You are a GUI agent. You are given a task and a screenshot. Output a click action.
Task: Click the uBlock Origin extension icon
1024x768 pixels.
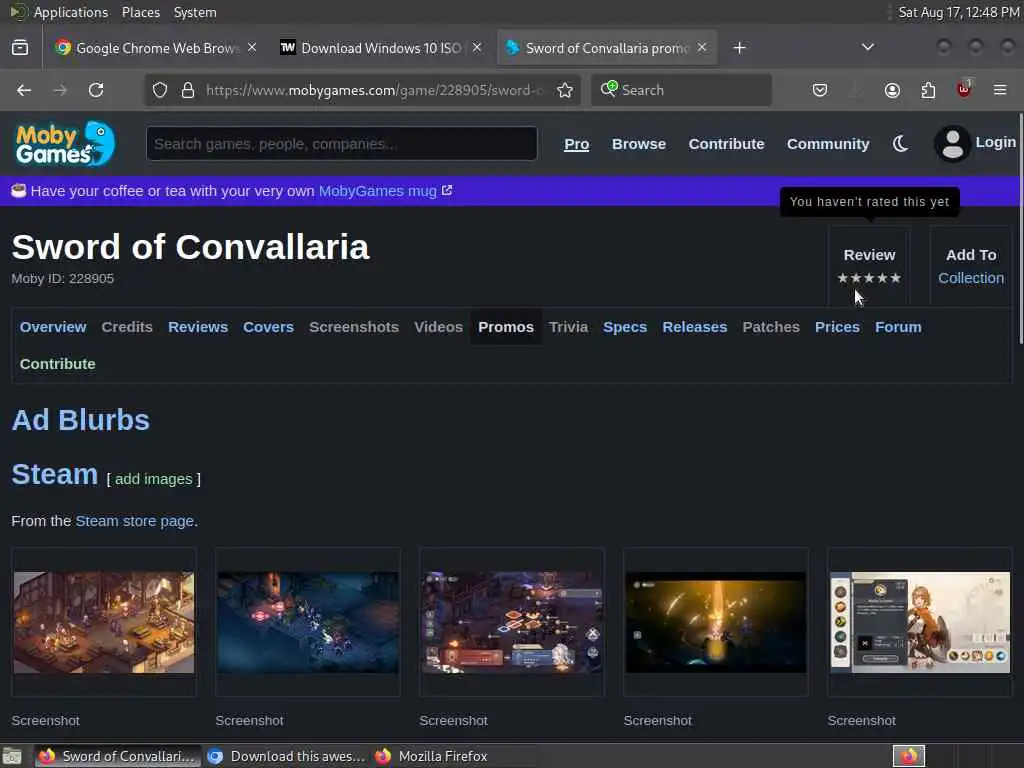click(x=964, y=89)
